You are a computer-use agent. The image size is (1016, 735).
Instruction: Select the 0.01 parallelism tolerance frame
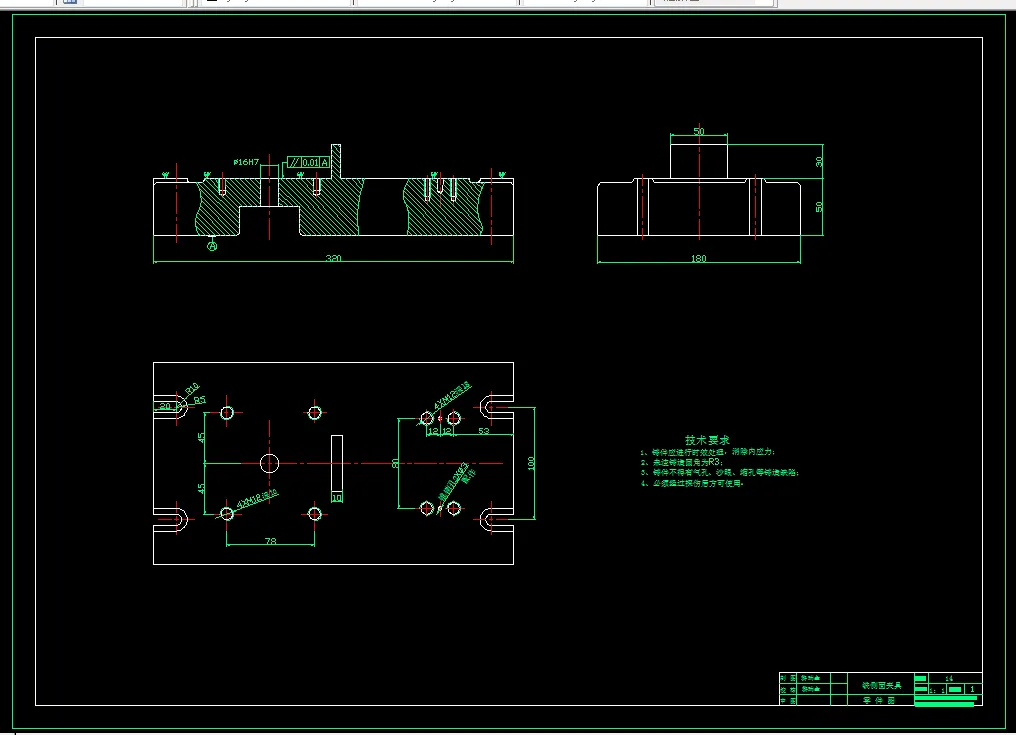pos(308,162)
